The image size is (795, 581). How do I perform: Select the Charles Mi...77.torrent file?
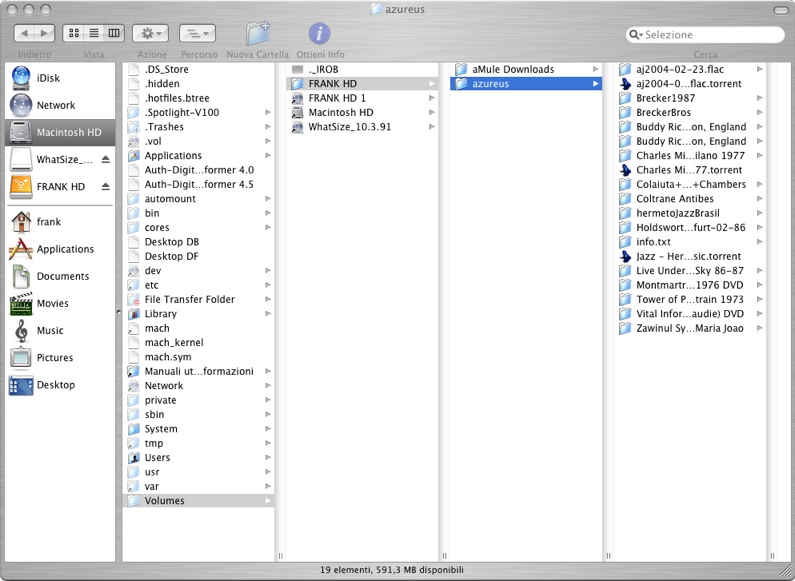pyautogui.click(x=690, y=170)
